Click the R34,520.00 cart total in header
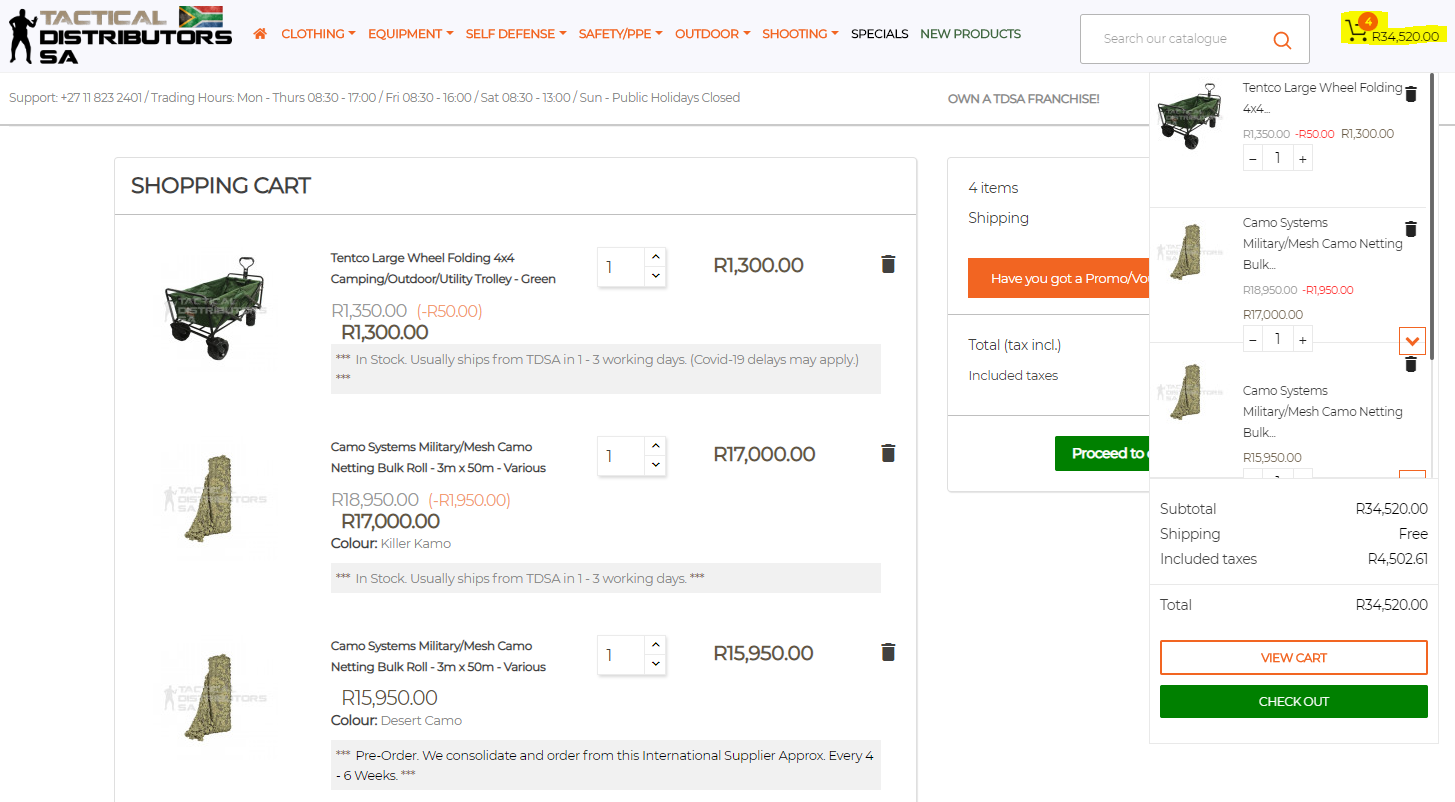 coord(1405,37)
